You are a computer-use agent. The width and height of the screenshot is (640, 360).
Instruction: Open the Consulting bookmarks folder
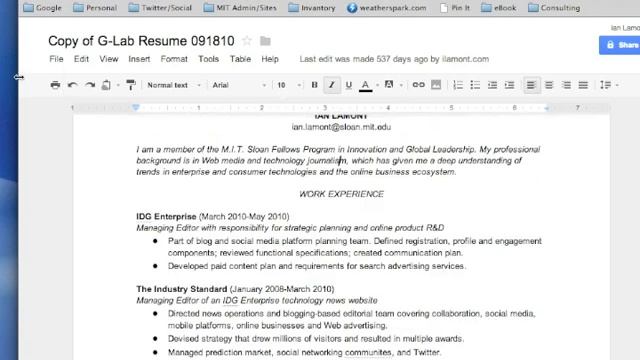coord(554,7)
